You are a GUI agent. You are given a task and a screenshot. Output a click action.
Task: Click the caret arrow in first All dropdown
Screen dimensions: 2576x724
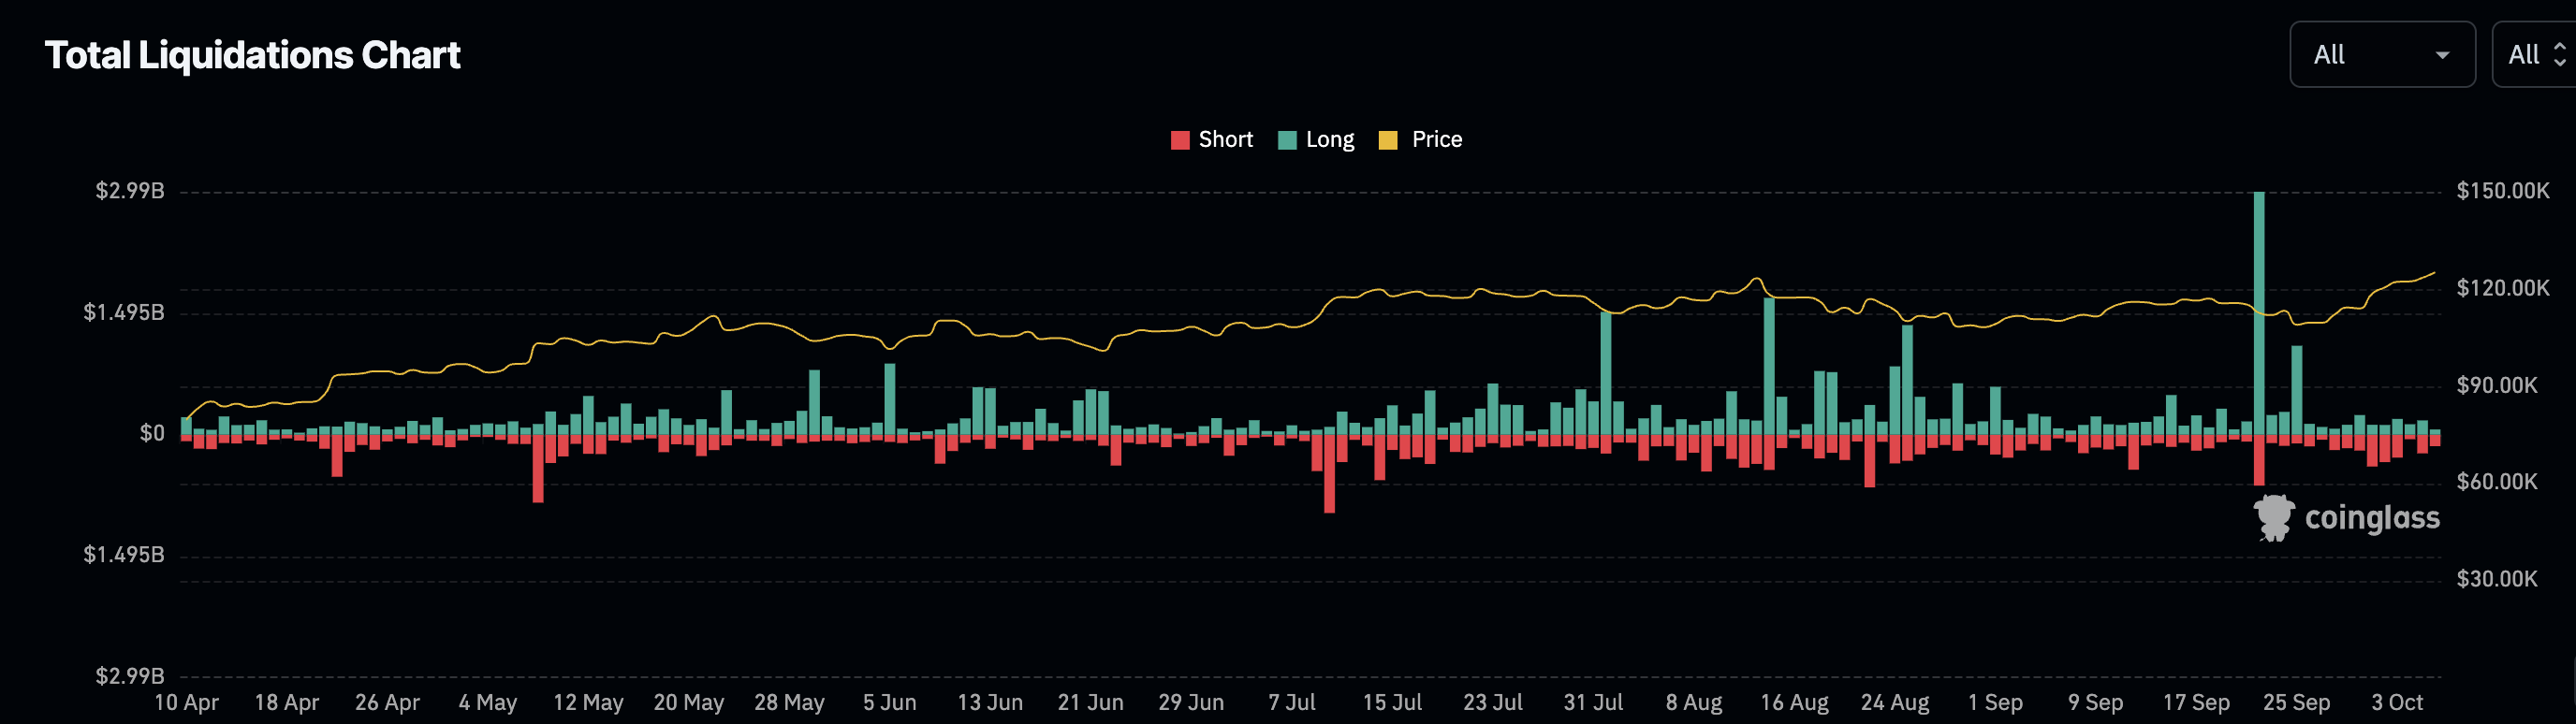click(x=2442, y=55)
